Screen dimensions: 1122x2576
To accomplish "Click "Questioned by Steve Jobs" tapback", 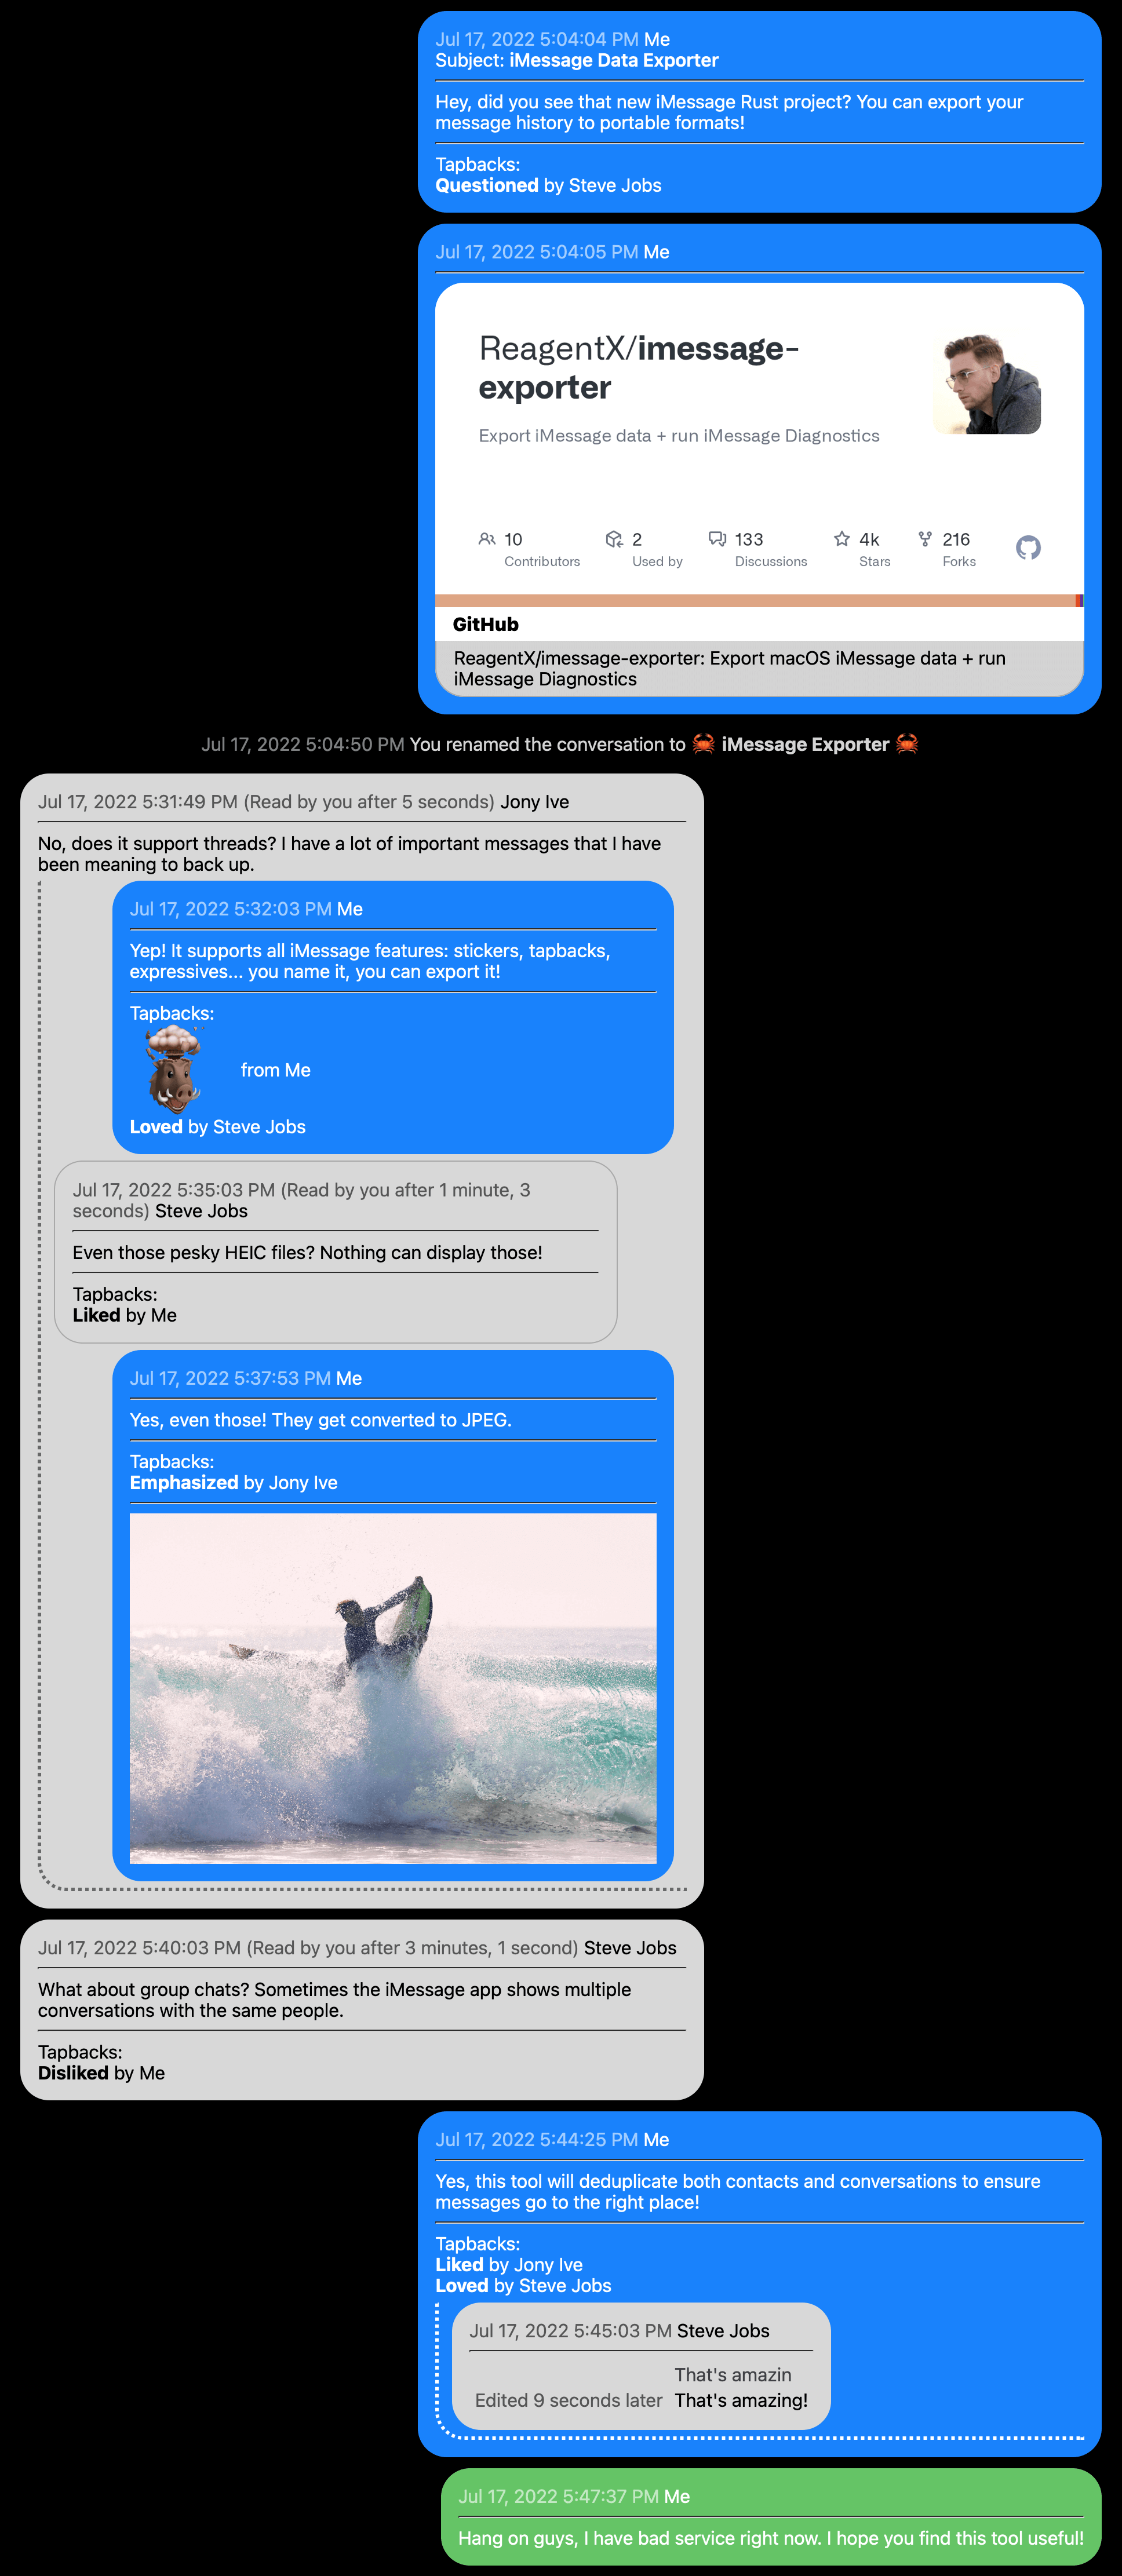I will [x=548, y=186].
